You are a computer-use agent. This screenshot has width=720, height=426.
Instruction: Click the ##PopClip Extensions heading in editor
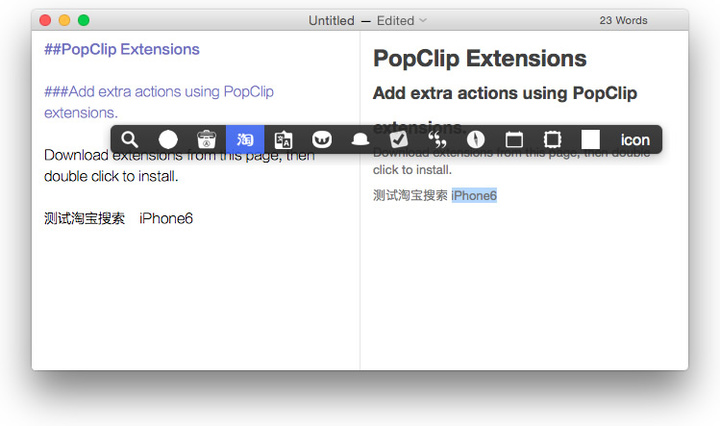122,49
